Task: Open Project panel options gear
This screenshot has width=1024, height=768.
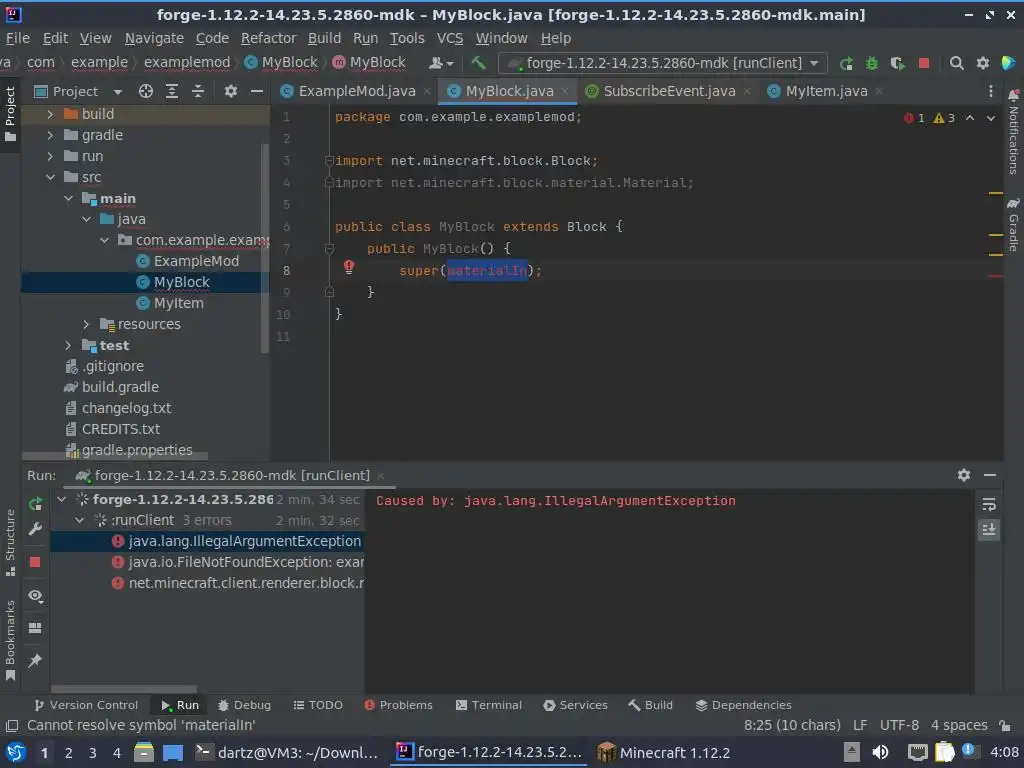Action: tap(231, 91)
